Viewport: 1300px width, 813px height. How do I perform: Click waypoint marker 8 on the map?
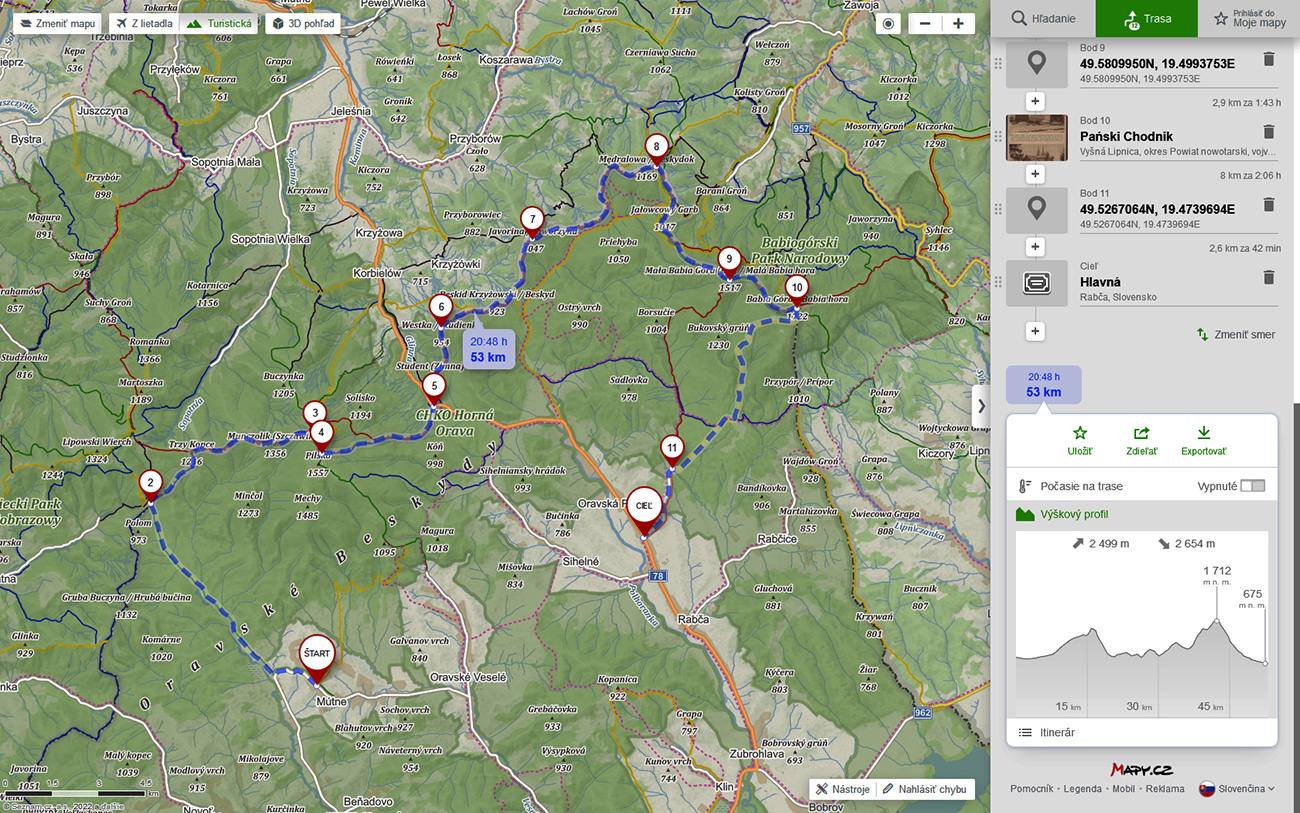(x=656, y=147)
